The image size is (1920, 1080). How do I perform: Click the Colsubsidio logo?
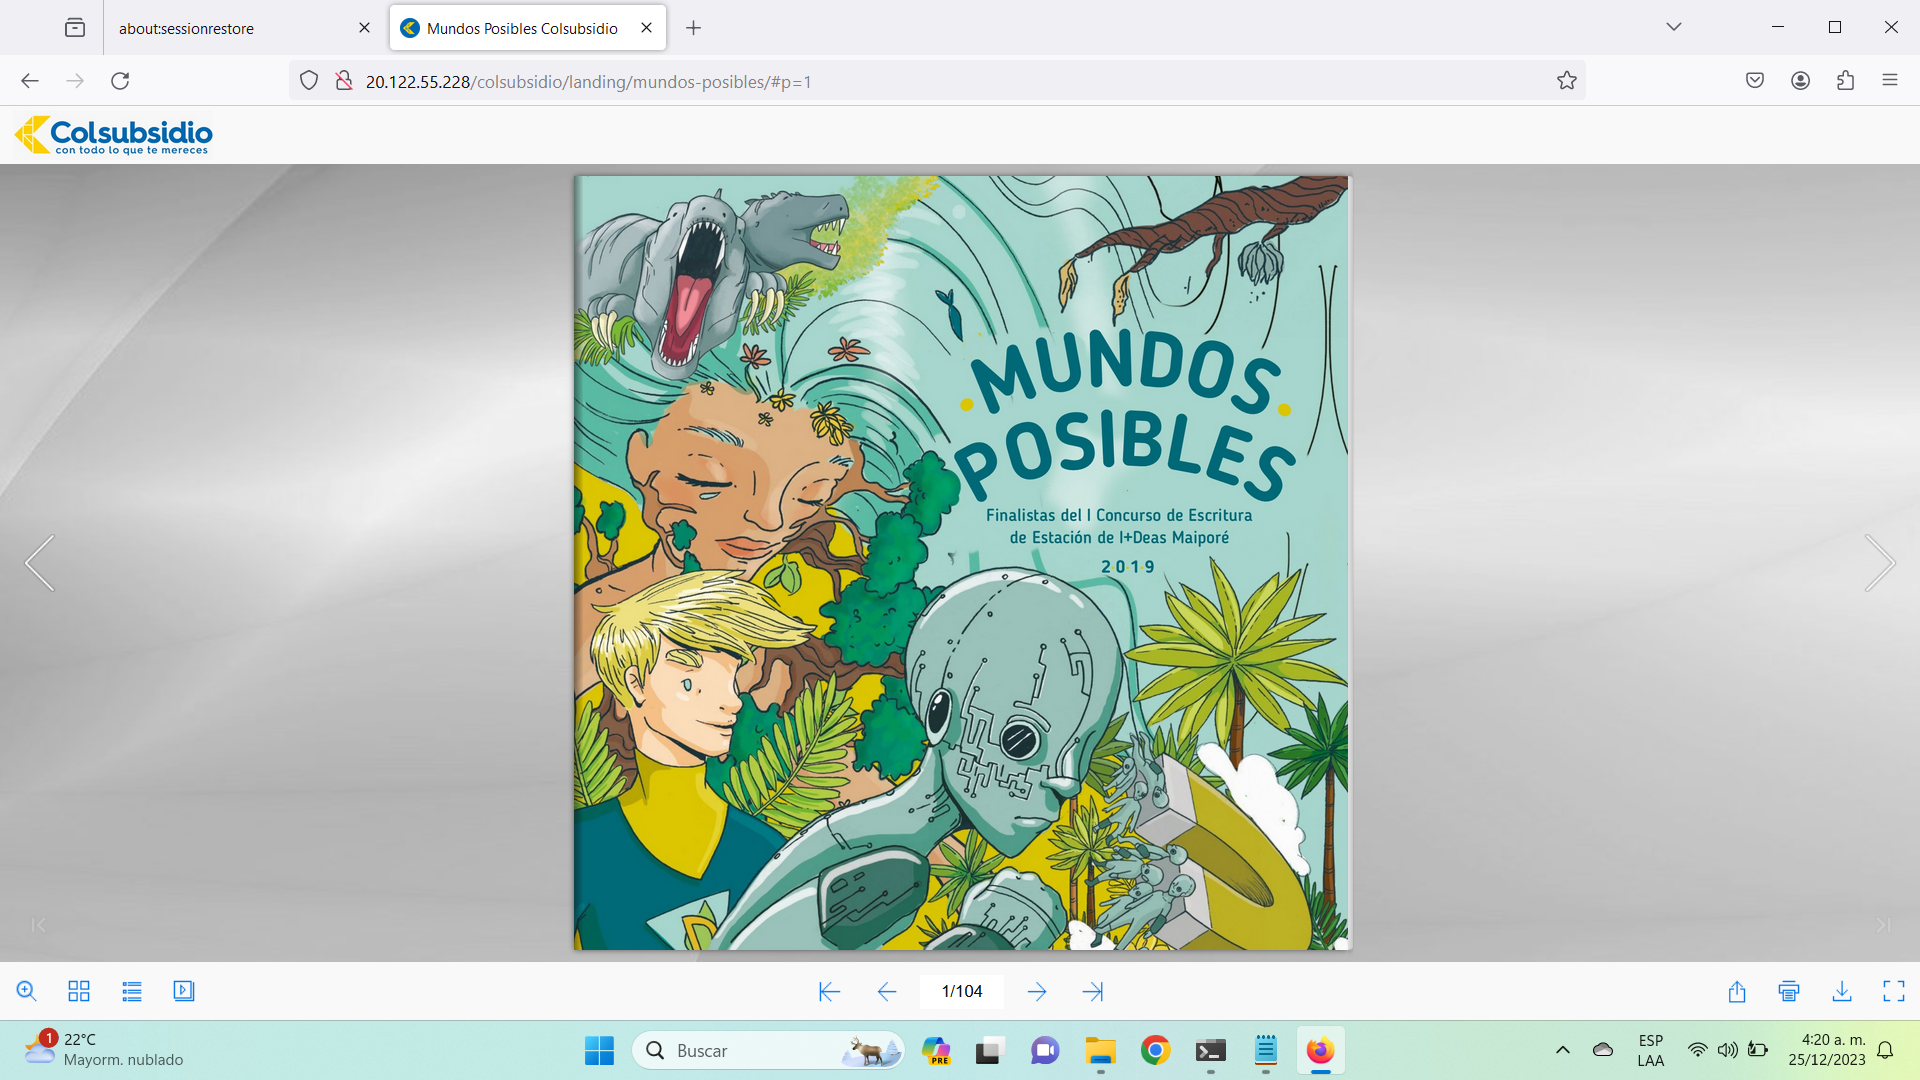pos(114,135)
